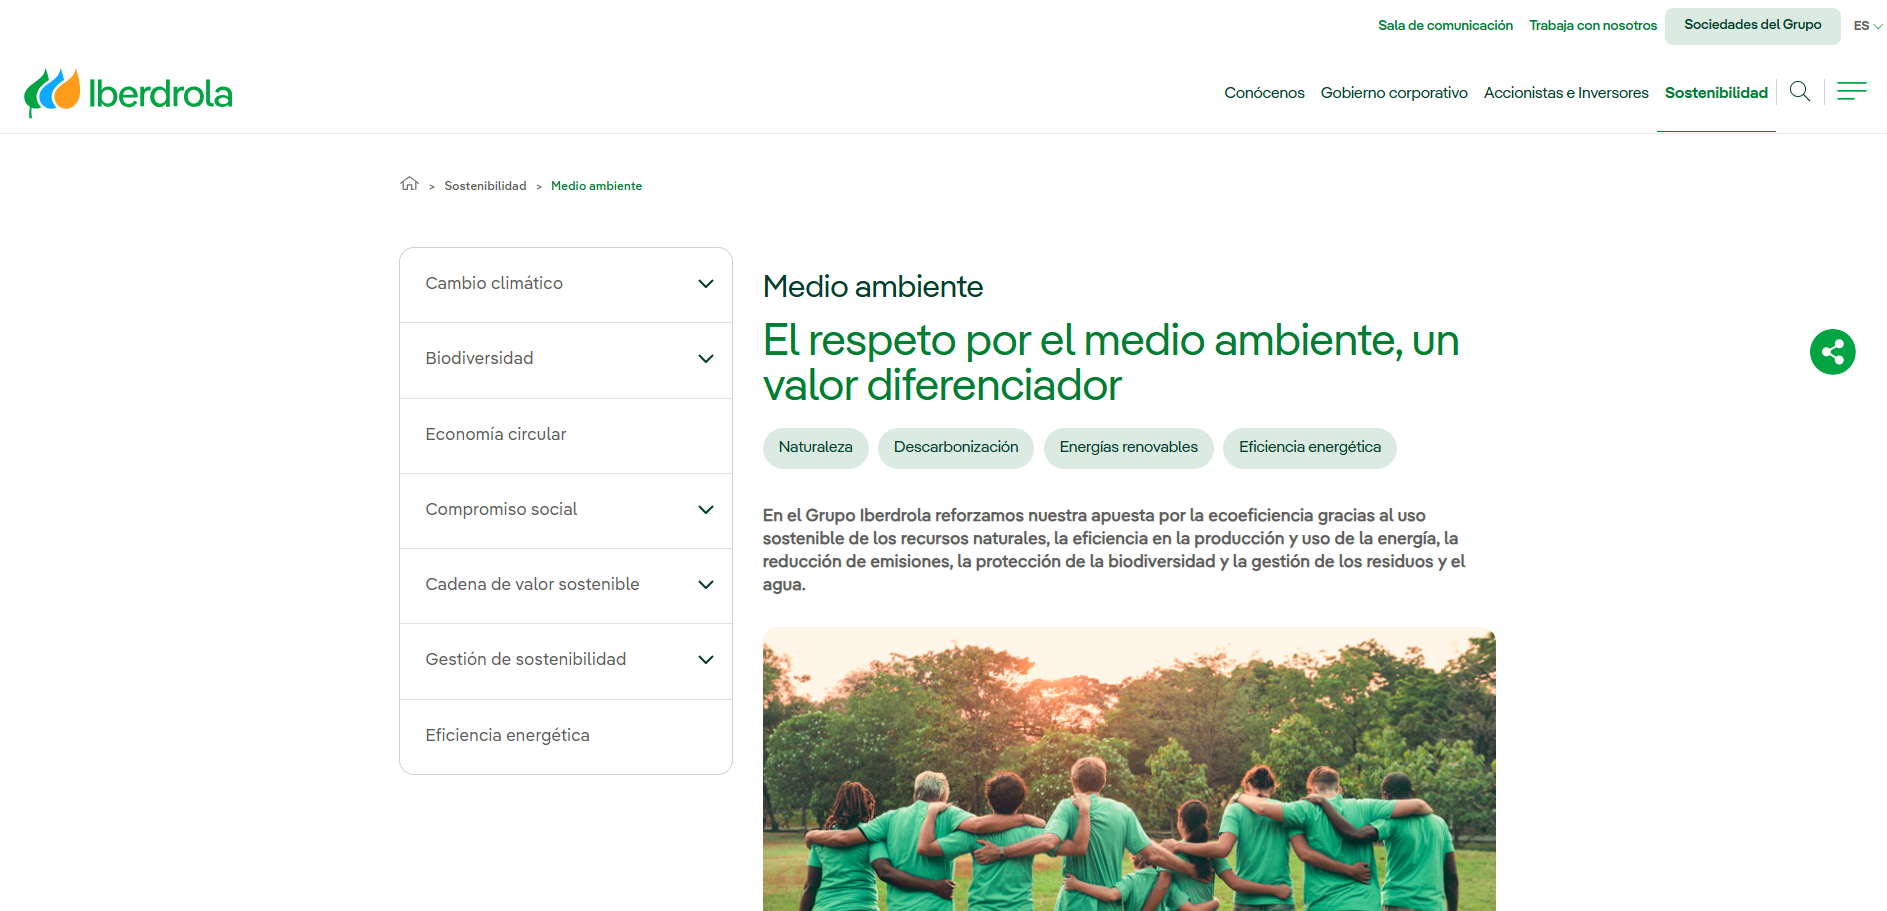Select the Descarbonización tag
This screenshot has height=911, width=1887.
[955, 448]
